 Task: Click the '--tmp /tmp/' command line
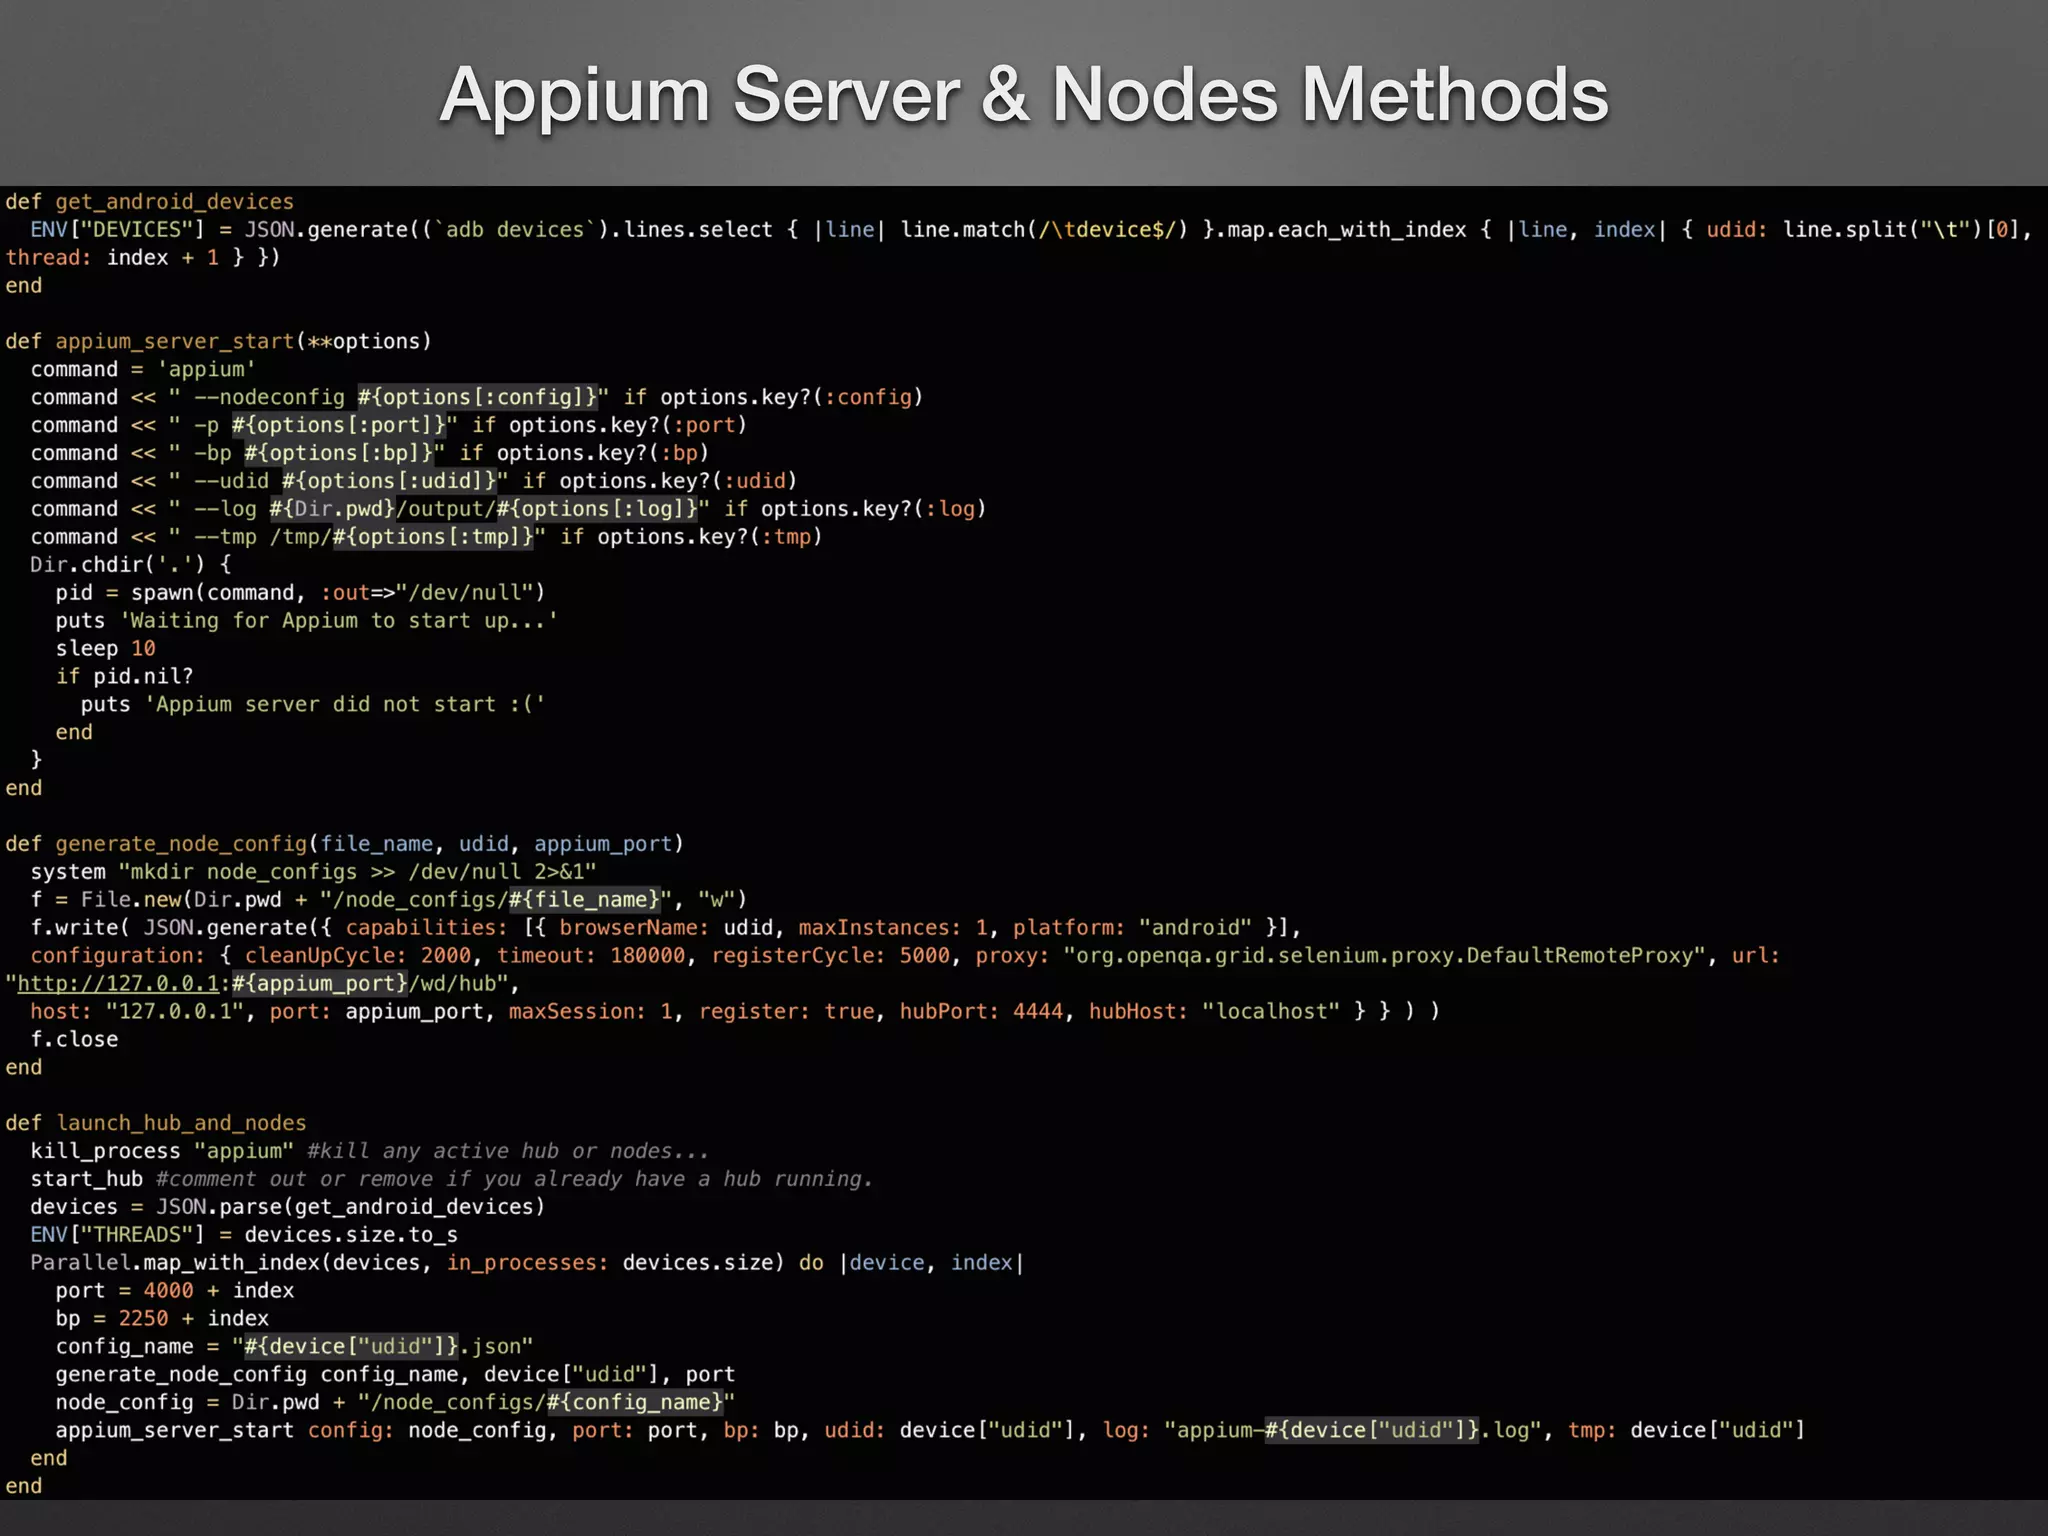pyautogui.click(x=426, y=538)
